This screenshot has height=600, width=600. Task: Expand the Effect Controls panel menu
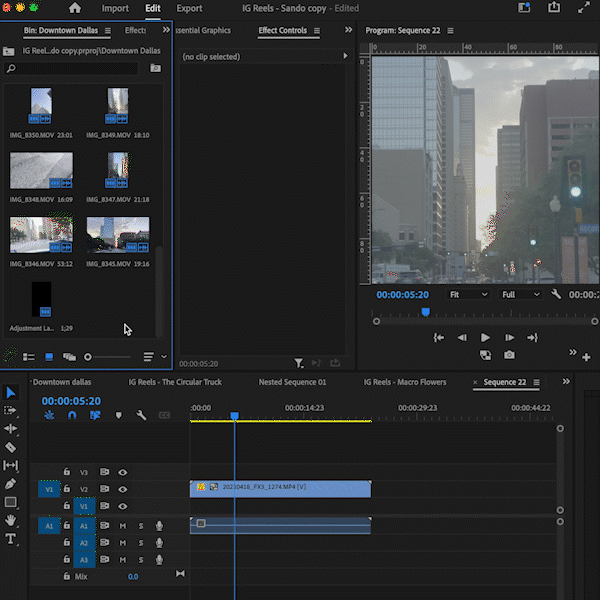tap(317, 31)
